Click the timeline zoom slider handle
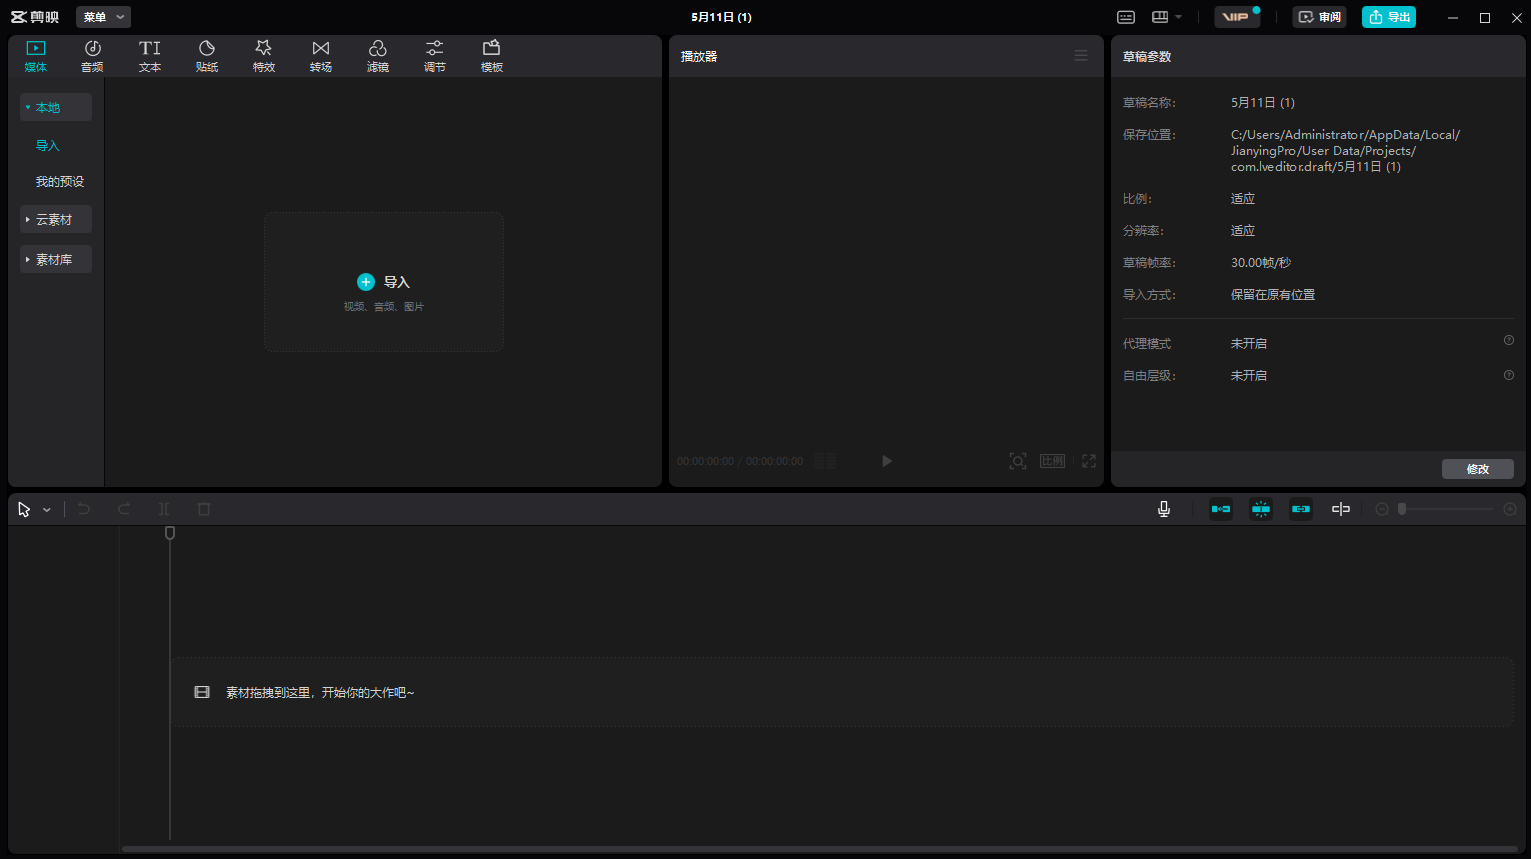Viewport: 1531px width, 859px height. pyautogui.click(x=1402, y=509)
